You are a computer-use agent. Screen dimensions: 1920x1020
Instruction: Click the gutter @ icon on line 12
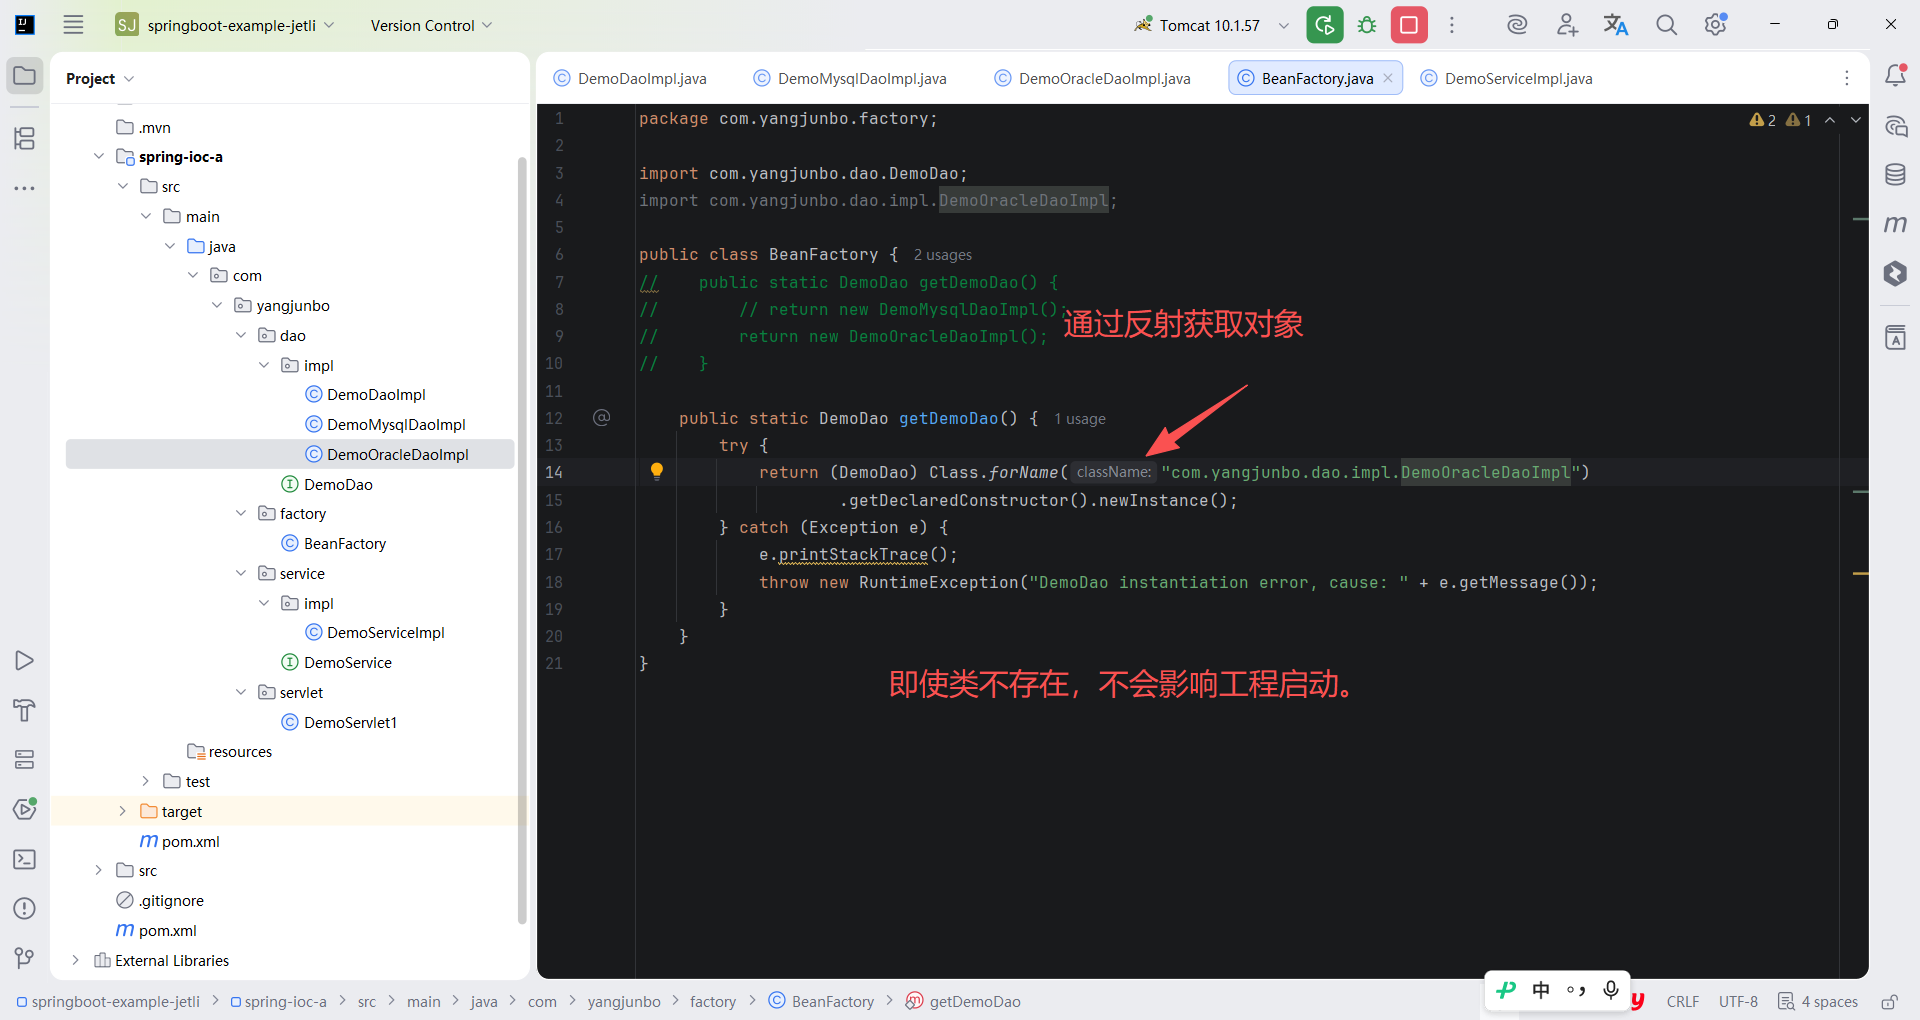[601, 417]
